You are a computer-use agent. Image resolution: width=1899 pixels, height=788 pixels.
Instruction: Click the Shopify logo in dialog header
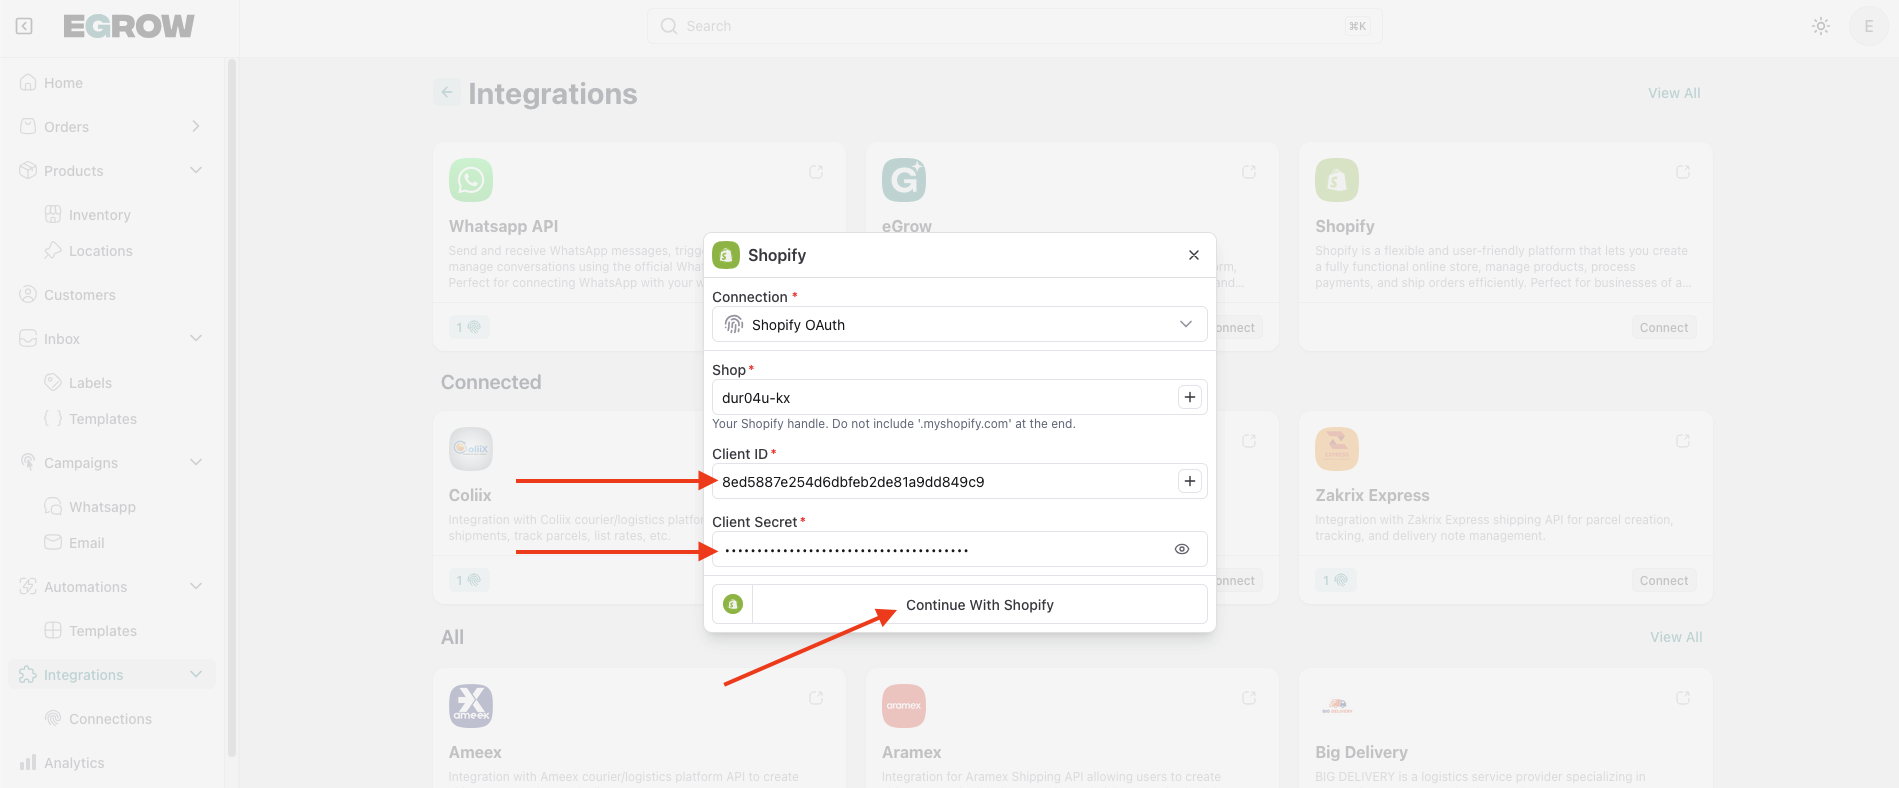click(x=726, y=255)
